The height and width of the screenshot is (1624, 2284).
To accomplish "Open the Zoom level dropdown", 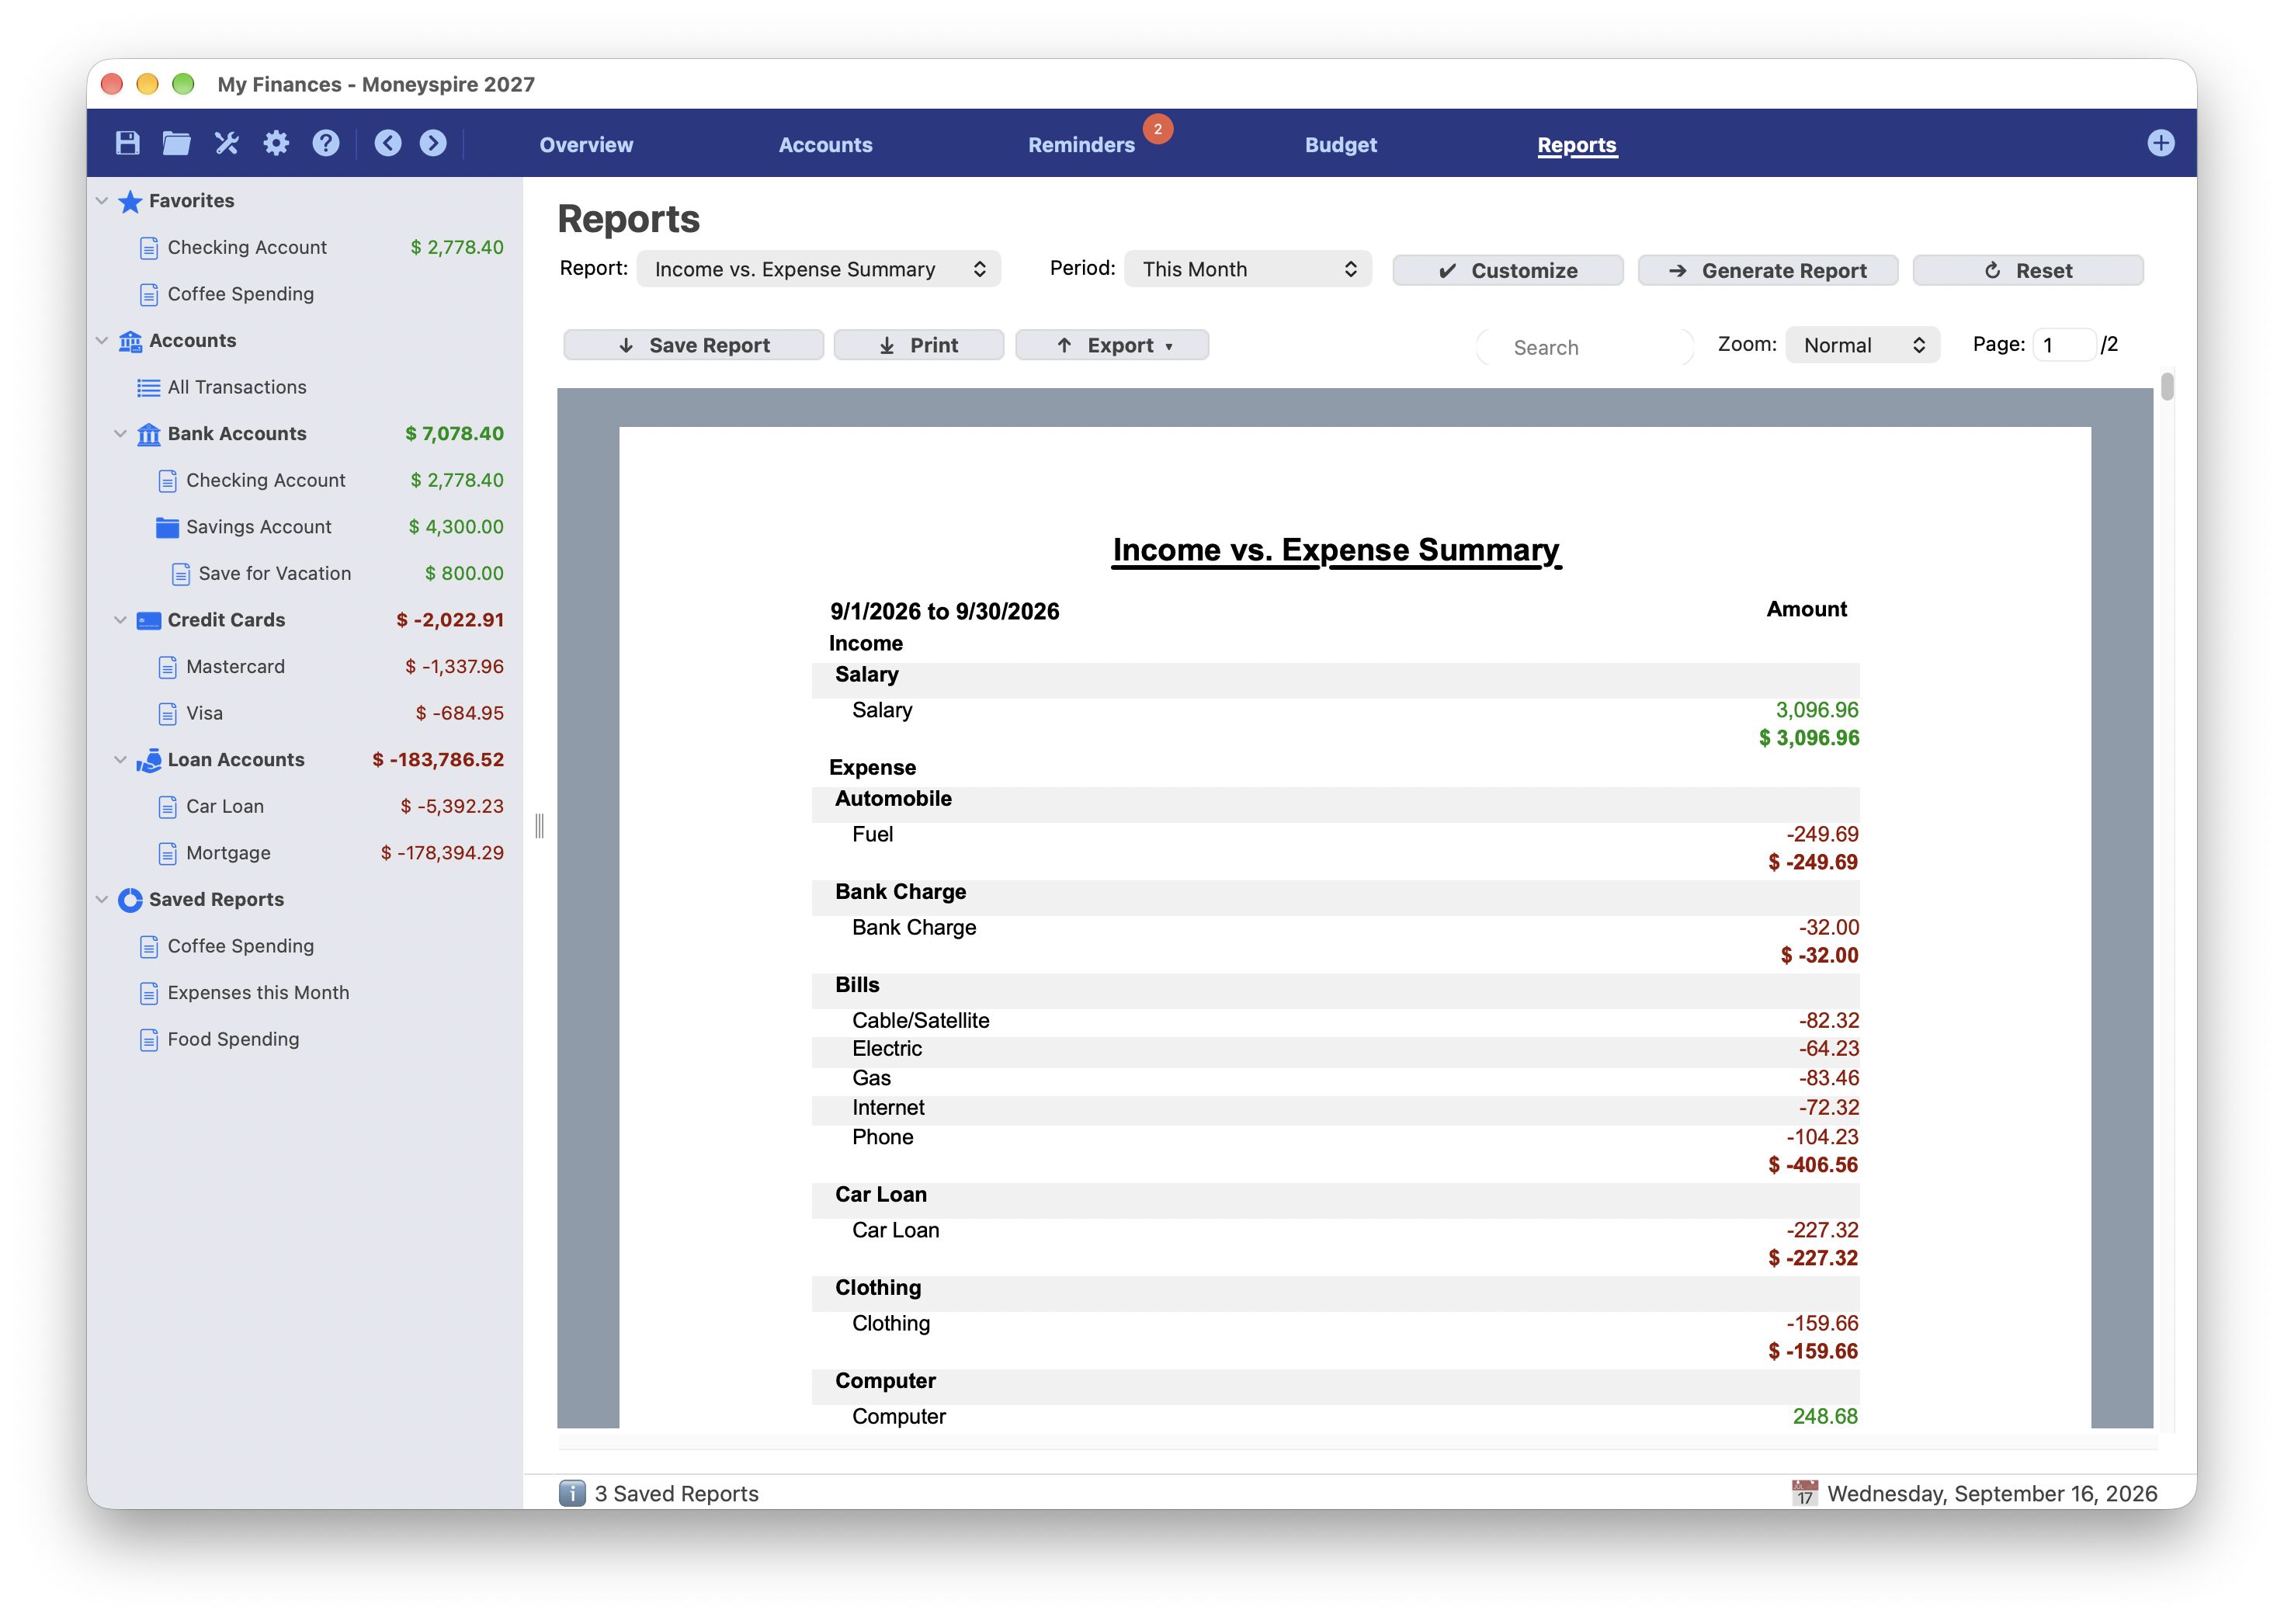I will tap(1862, 345).
